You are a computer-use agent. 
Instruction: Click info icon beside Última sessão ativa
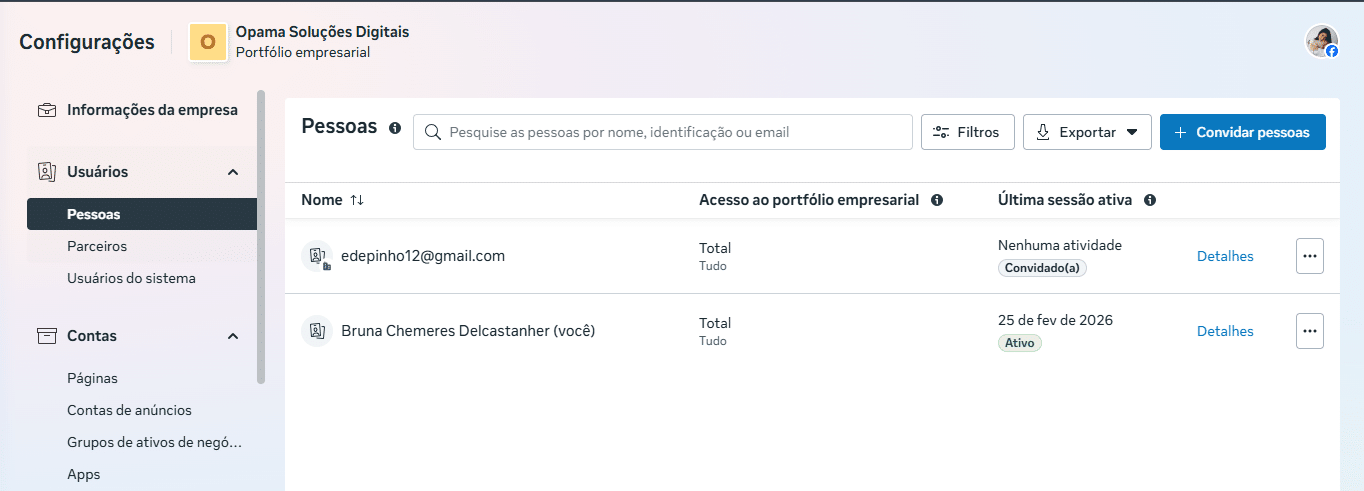click(x=1150, y=200)
